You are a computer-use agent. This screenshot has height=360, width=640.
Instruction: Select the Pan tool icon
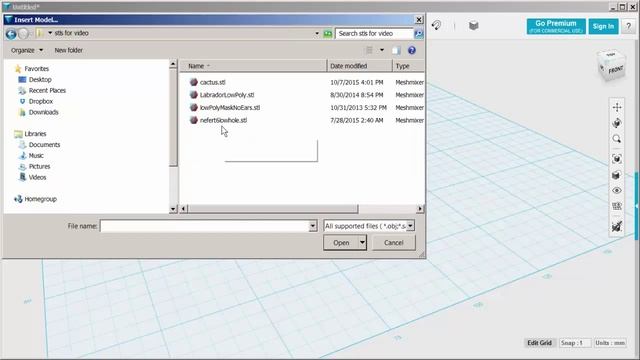coord(617,107)
